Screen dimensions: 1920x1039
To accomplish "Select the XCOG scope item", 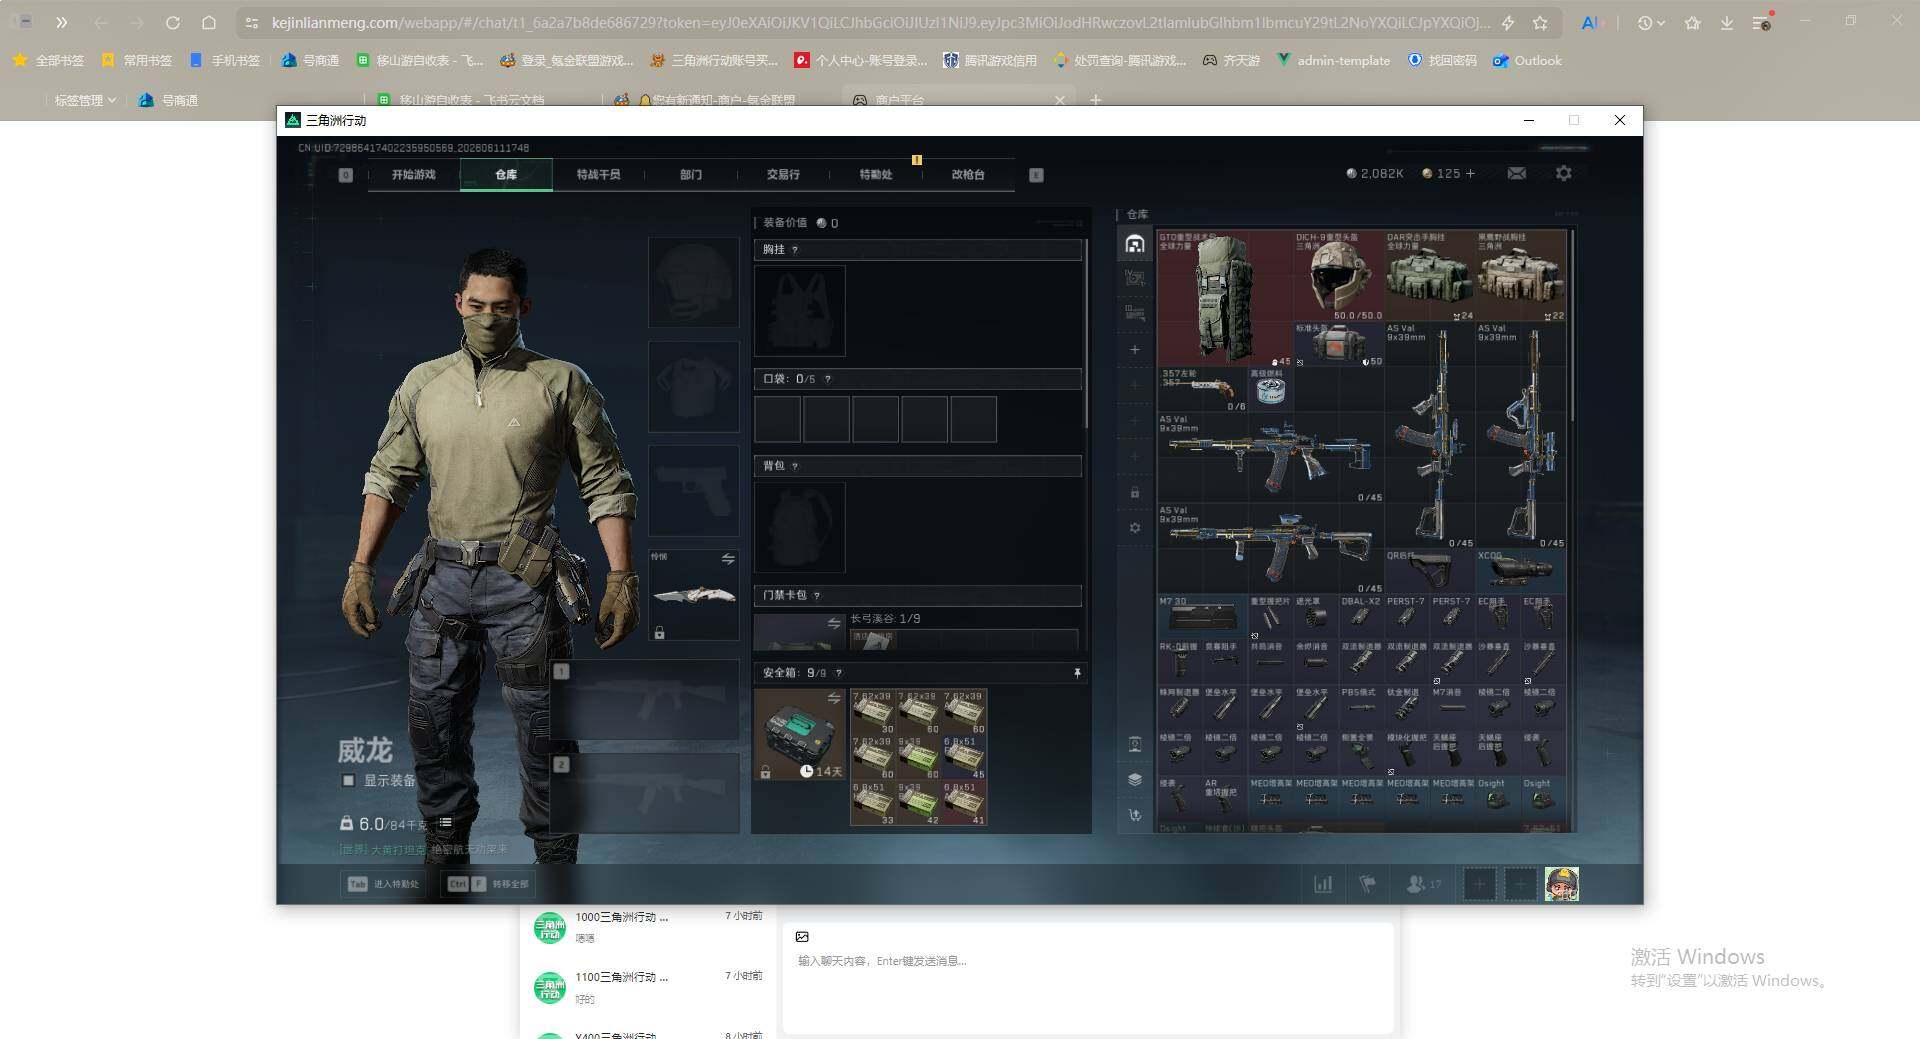I will pyautogui.click(x=1520, y=571).
